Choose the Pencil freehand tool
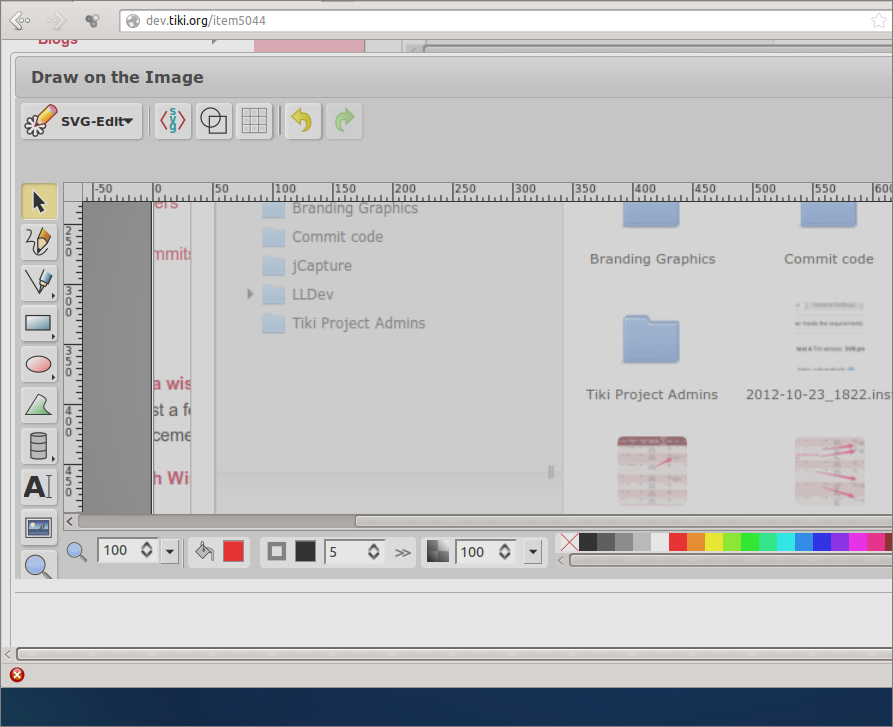The width and height of the screenshot is (893, 727). [x=39, y=241]
